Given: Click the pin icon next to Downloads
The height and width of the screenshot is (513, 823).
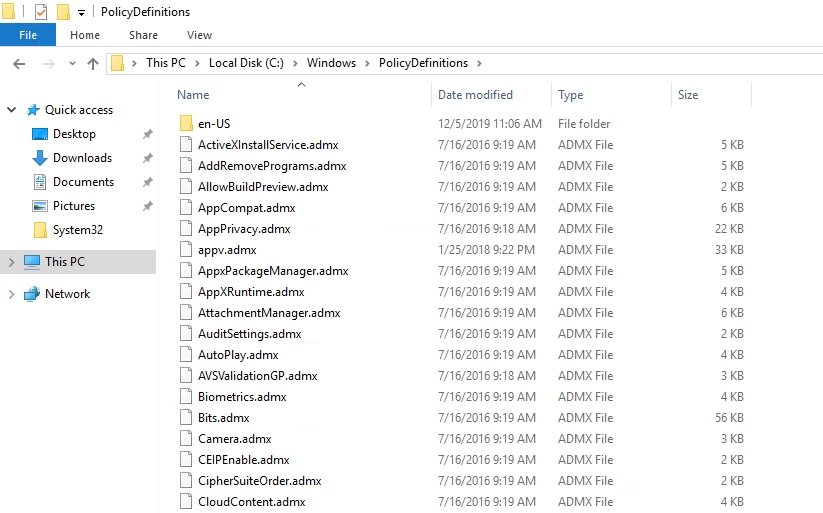Looking at the screenshot, I should click(147, 158).
